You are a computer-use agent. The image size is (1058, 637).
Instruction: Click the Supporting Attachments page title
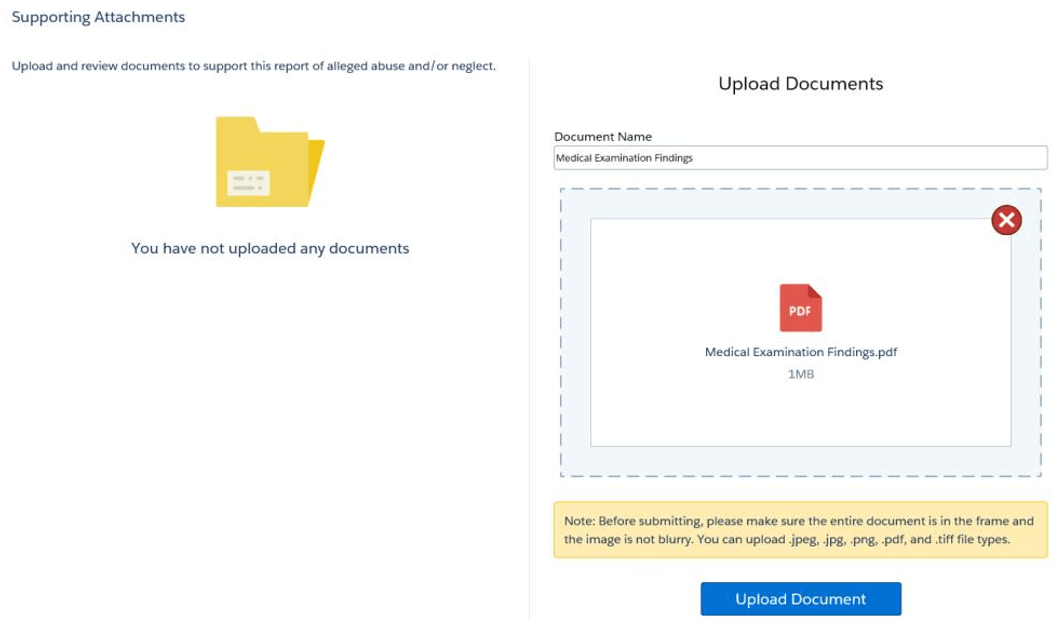(x=98, y=17)
